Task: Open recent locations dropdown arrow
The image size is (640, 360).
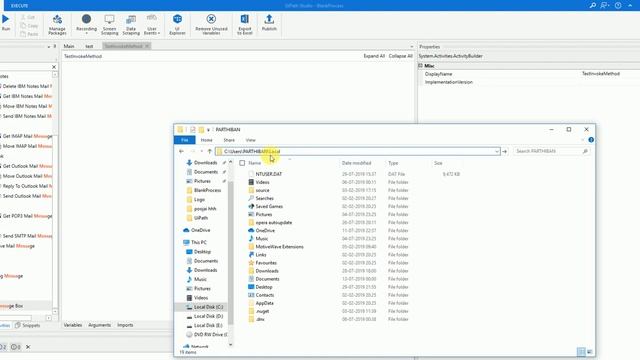Action: (201, 151)
